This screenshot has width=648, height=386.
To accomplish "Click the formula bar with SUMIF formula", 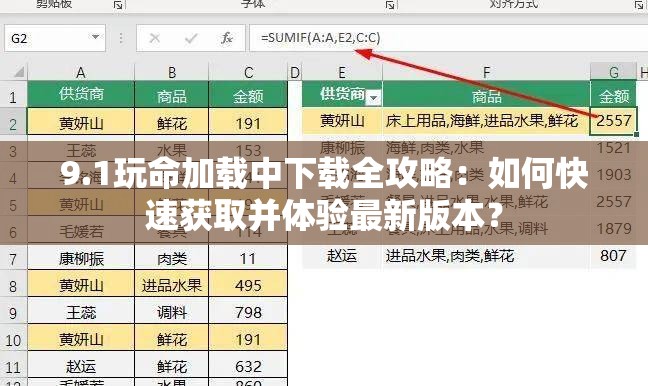I will [448, 38].
